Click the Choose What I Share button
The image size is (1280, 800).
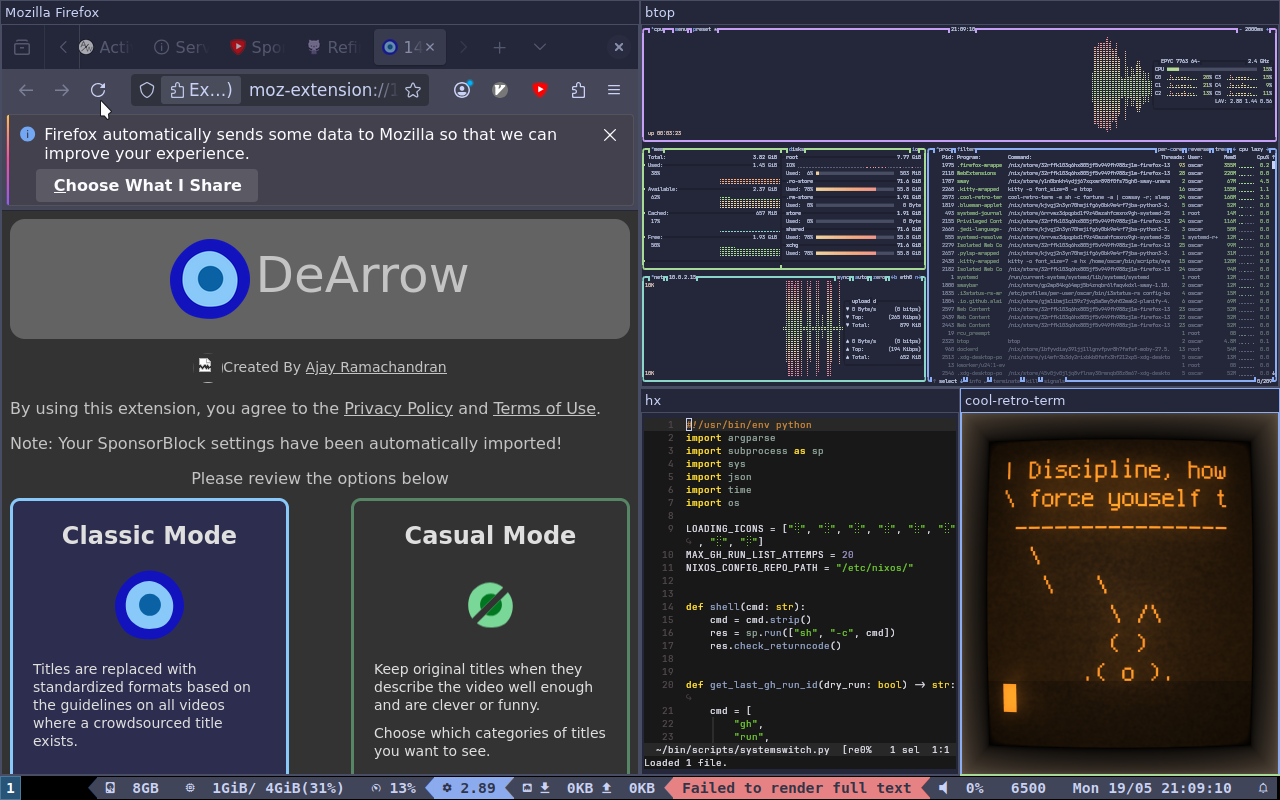(x=147, y=185)
